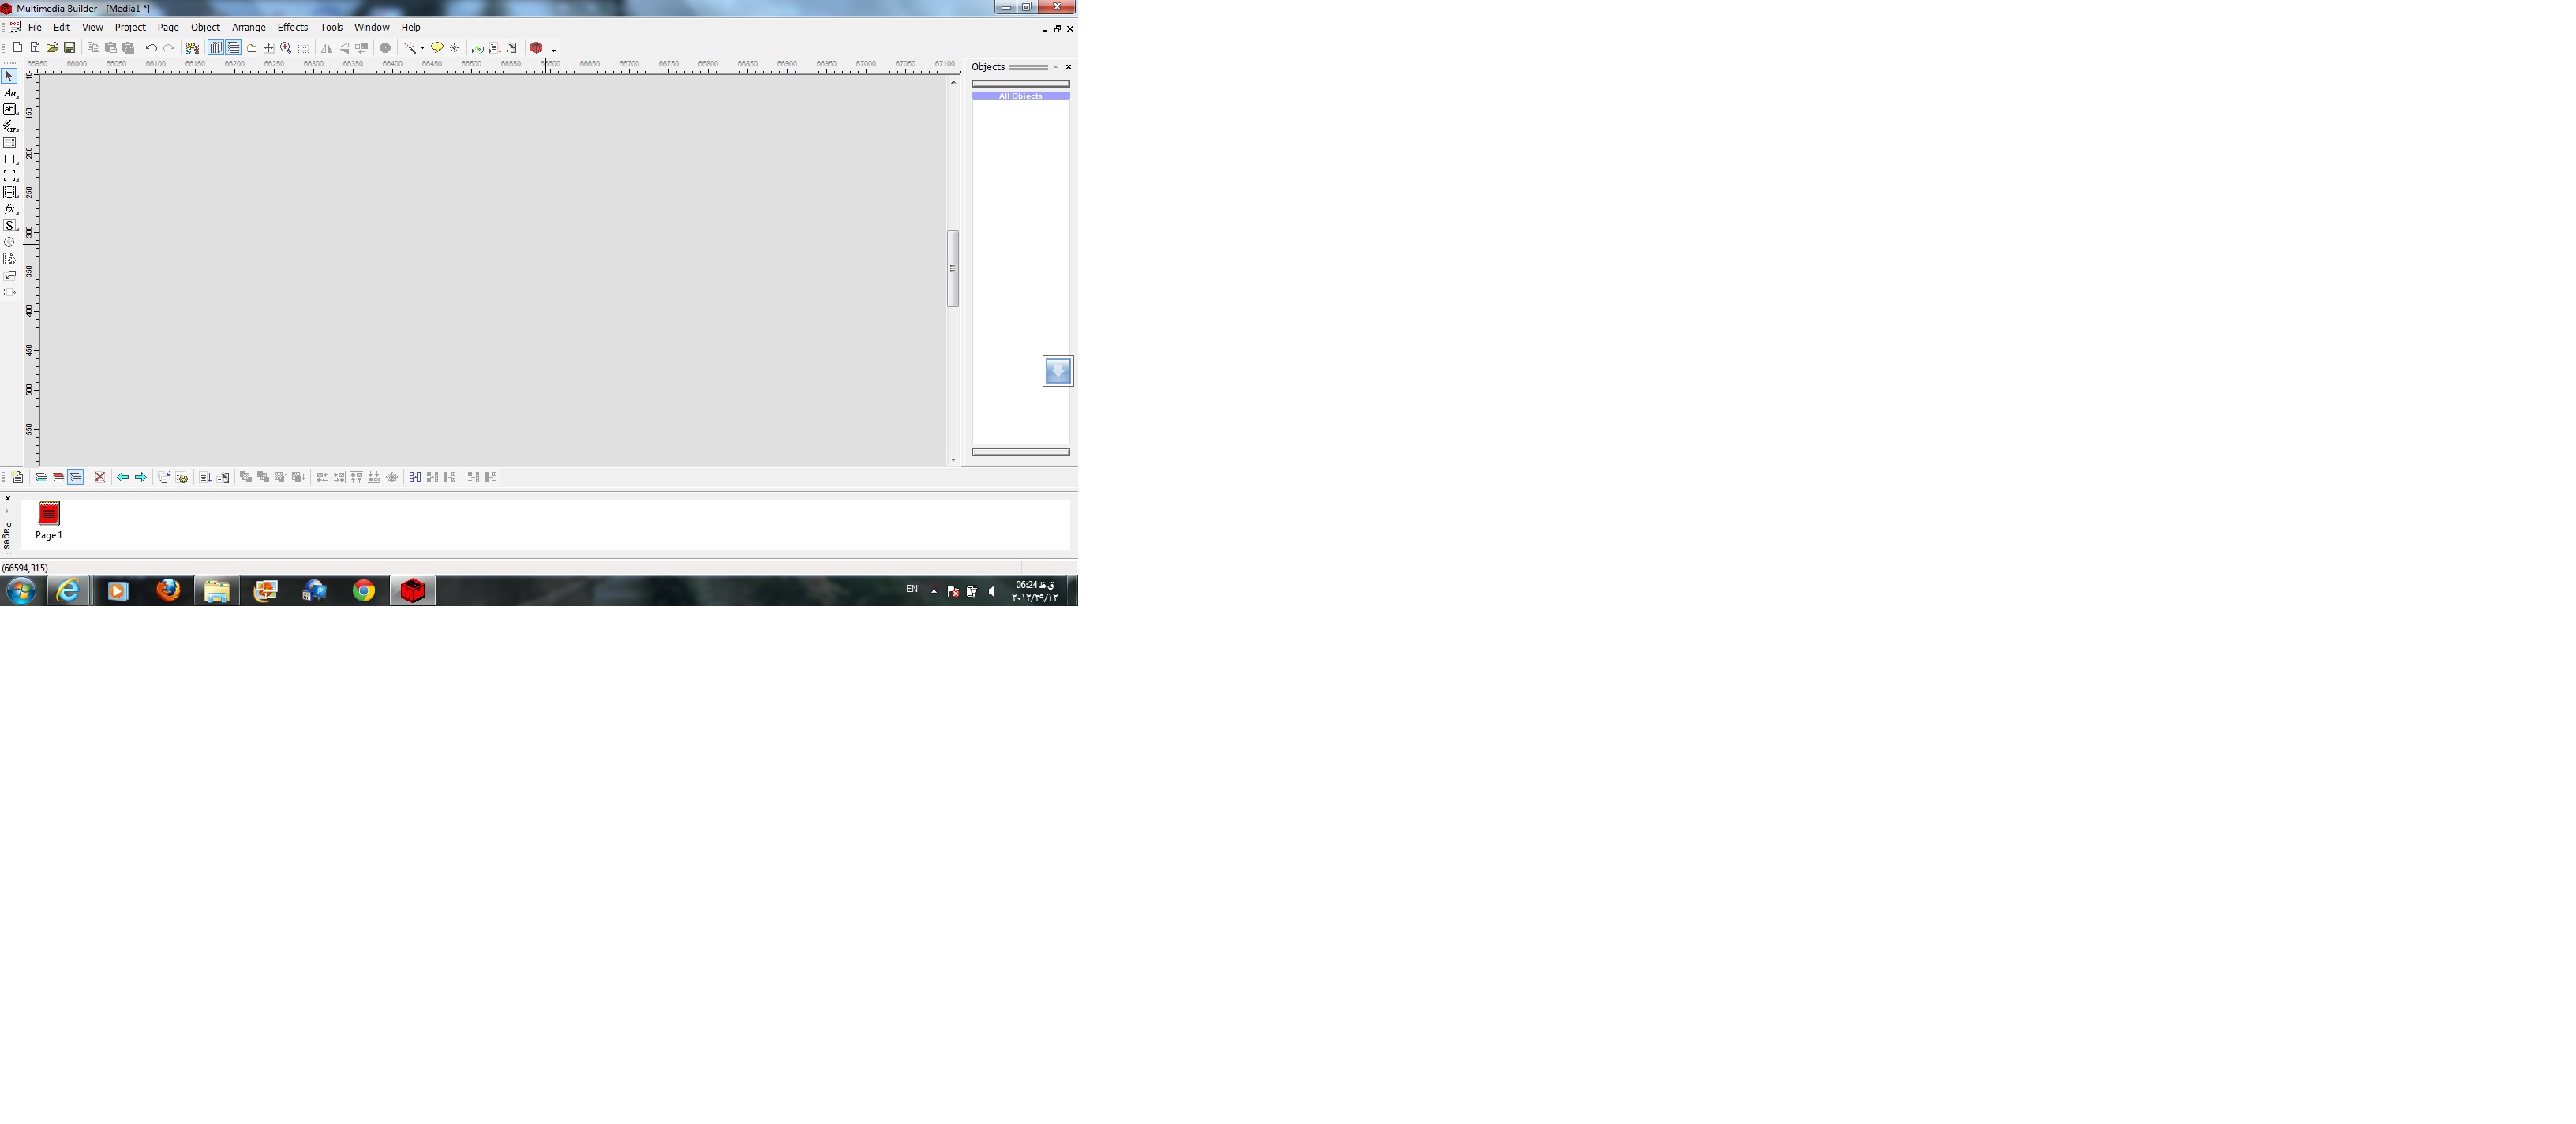Select the S object tool
The height and width of the screenshot is (1124, 2576).
pos(10,225)
